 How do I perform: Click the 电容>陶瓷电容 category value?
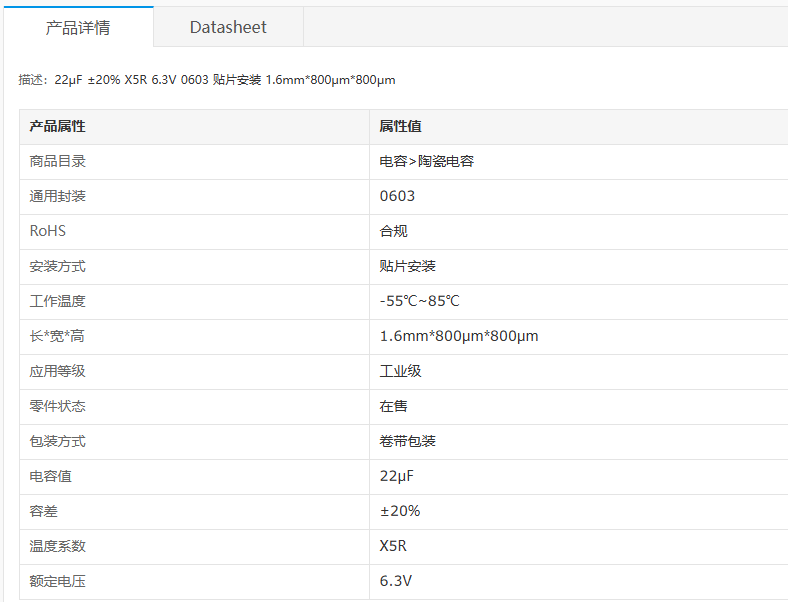pos(427,161)
